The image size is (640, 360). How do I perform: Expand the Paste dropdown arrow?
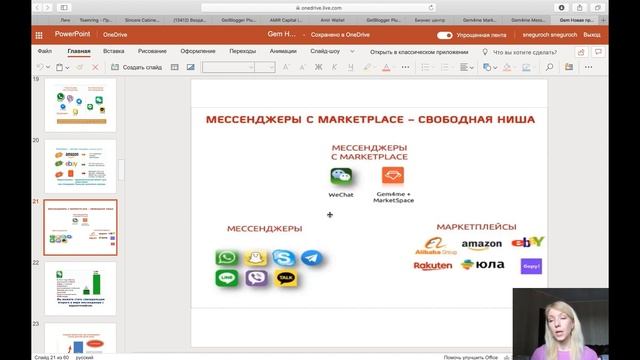pos(67,68)
